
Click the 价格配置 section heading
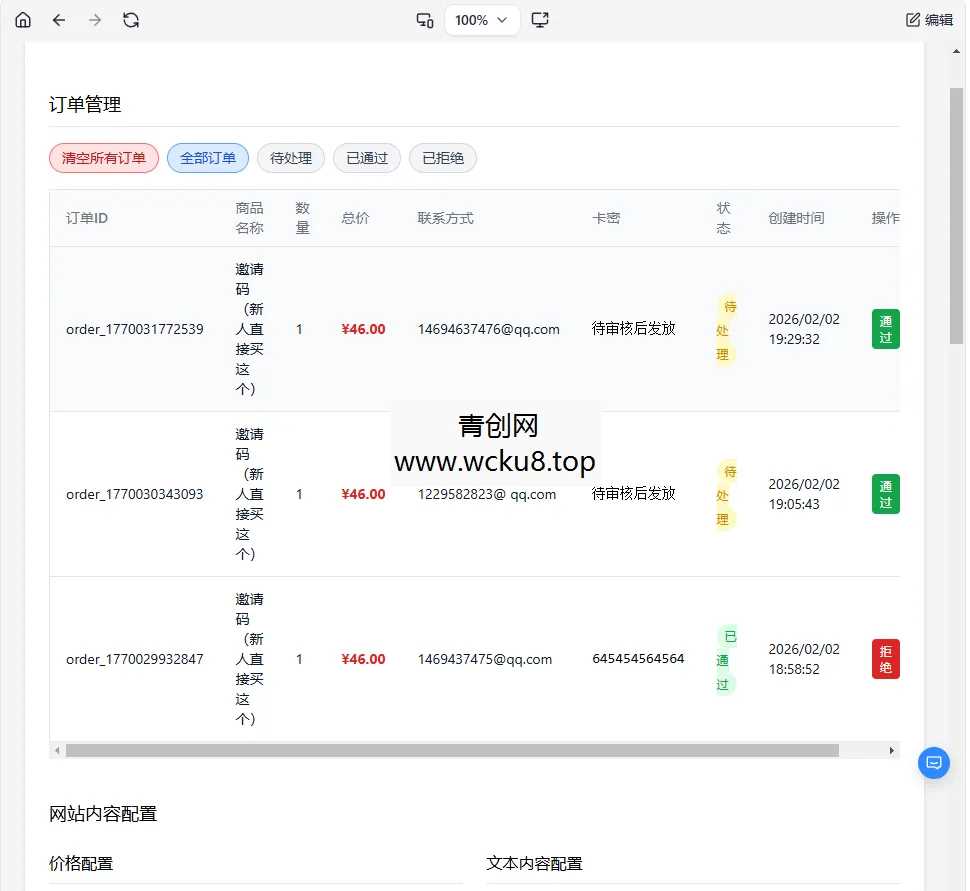(80, 863)
